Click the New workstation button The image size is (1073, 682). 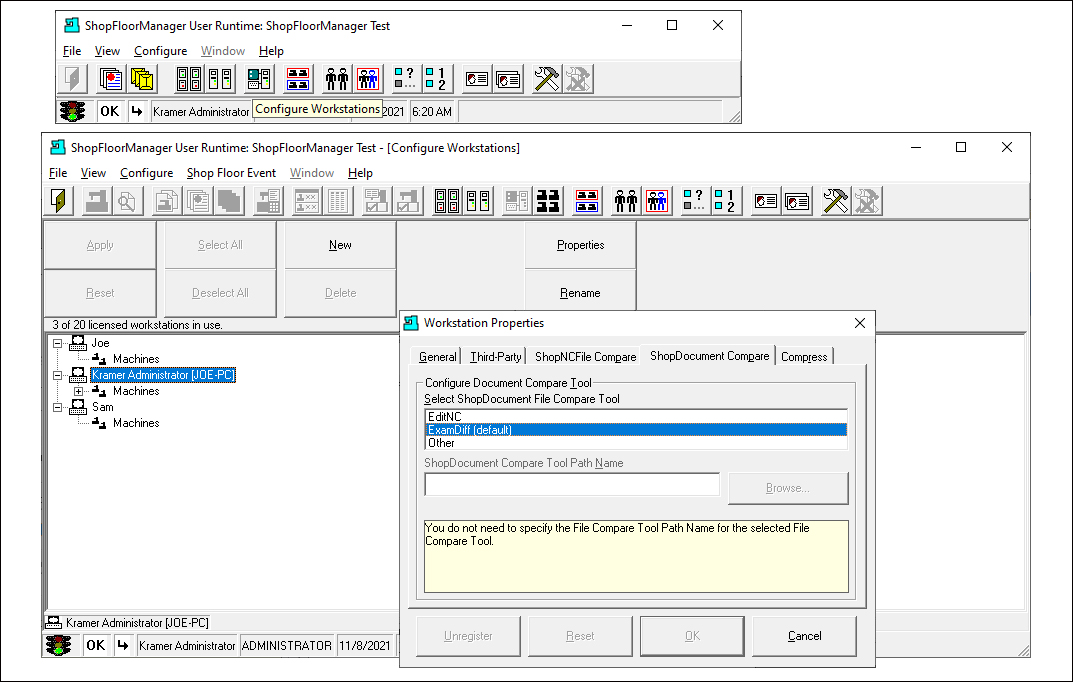tap(340, 245)
